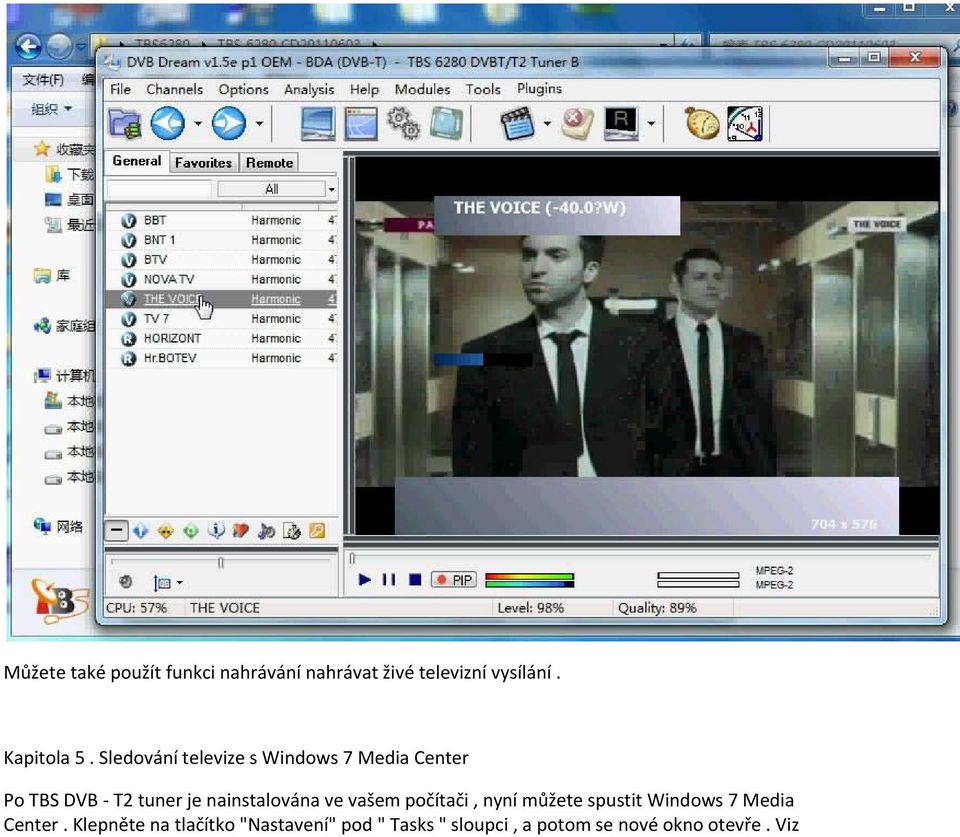Go to previous channel with left arrow
Viewport: 960px width, 837px height.
pos(167,123)
